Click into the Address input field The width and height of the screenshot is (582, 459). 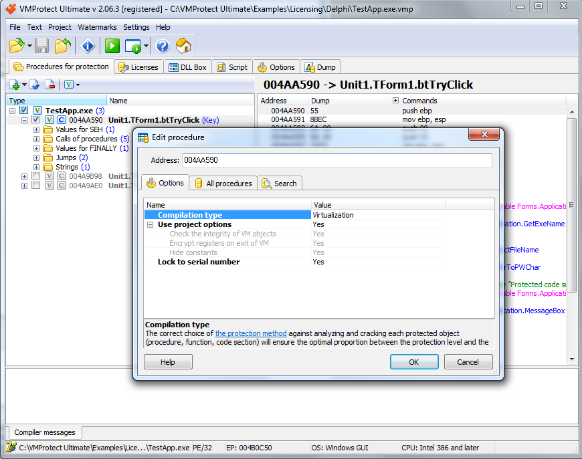pos(337,160)
